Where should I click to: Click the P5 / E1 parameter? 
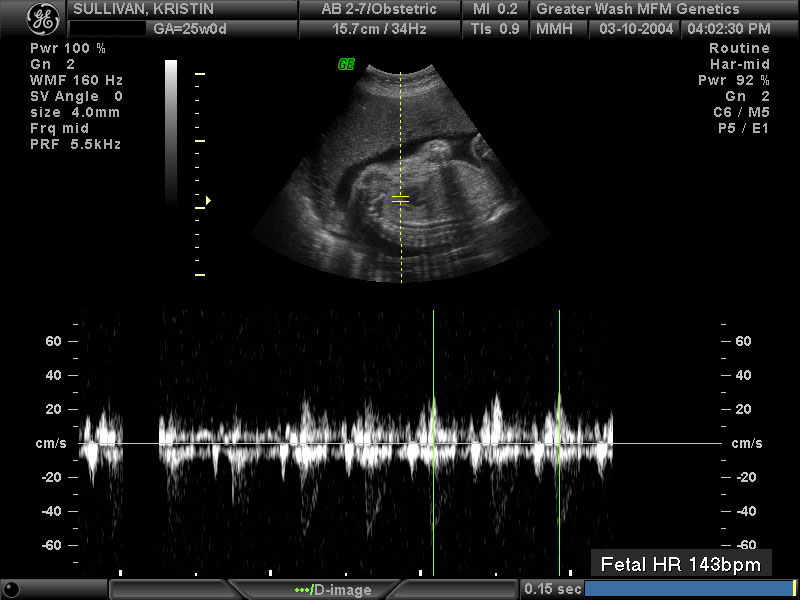click(743, 128)
